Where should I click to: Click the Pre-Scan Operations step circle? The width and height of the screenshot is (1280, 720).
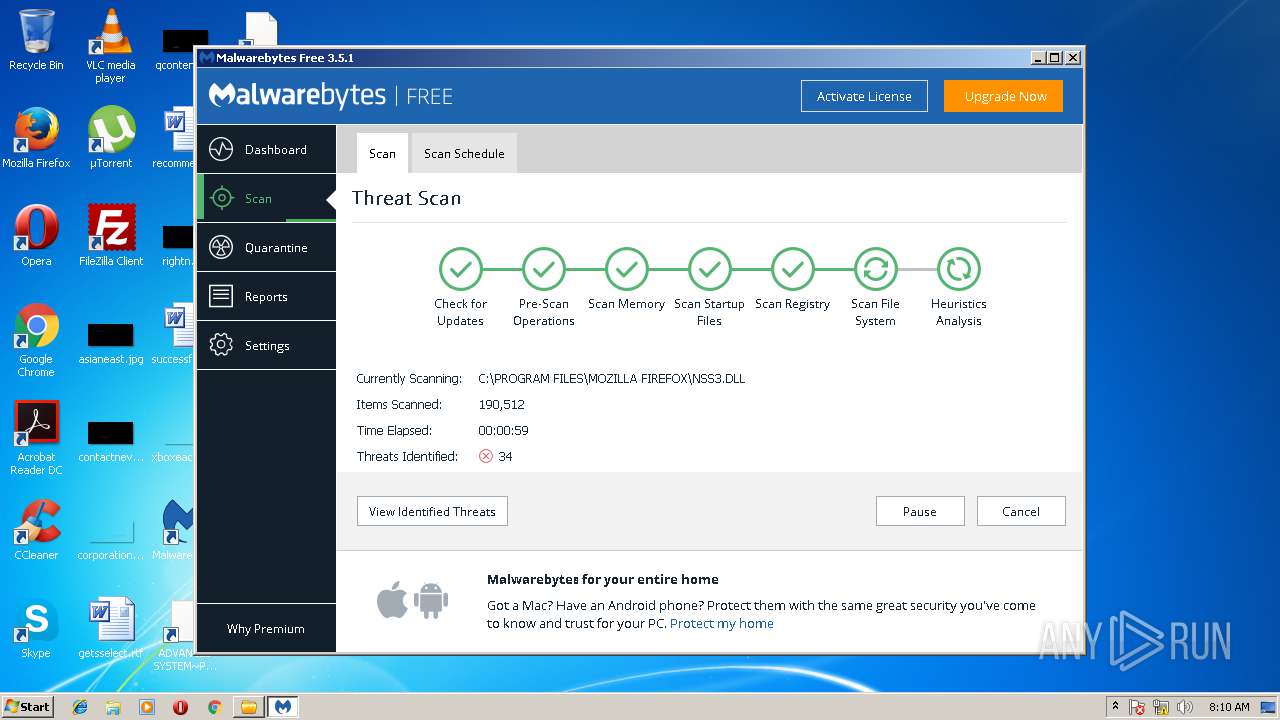[543, 269]
